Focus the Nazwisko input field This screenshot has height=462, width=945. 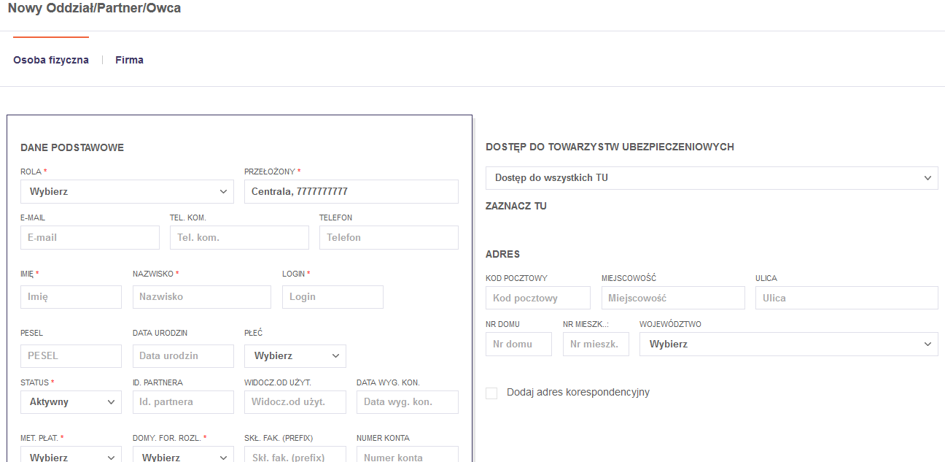point(201,297)
